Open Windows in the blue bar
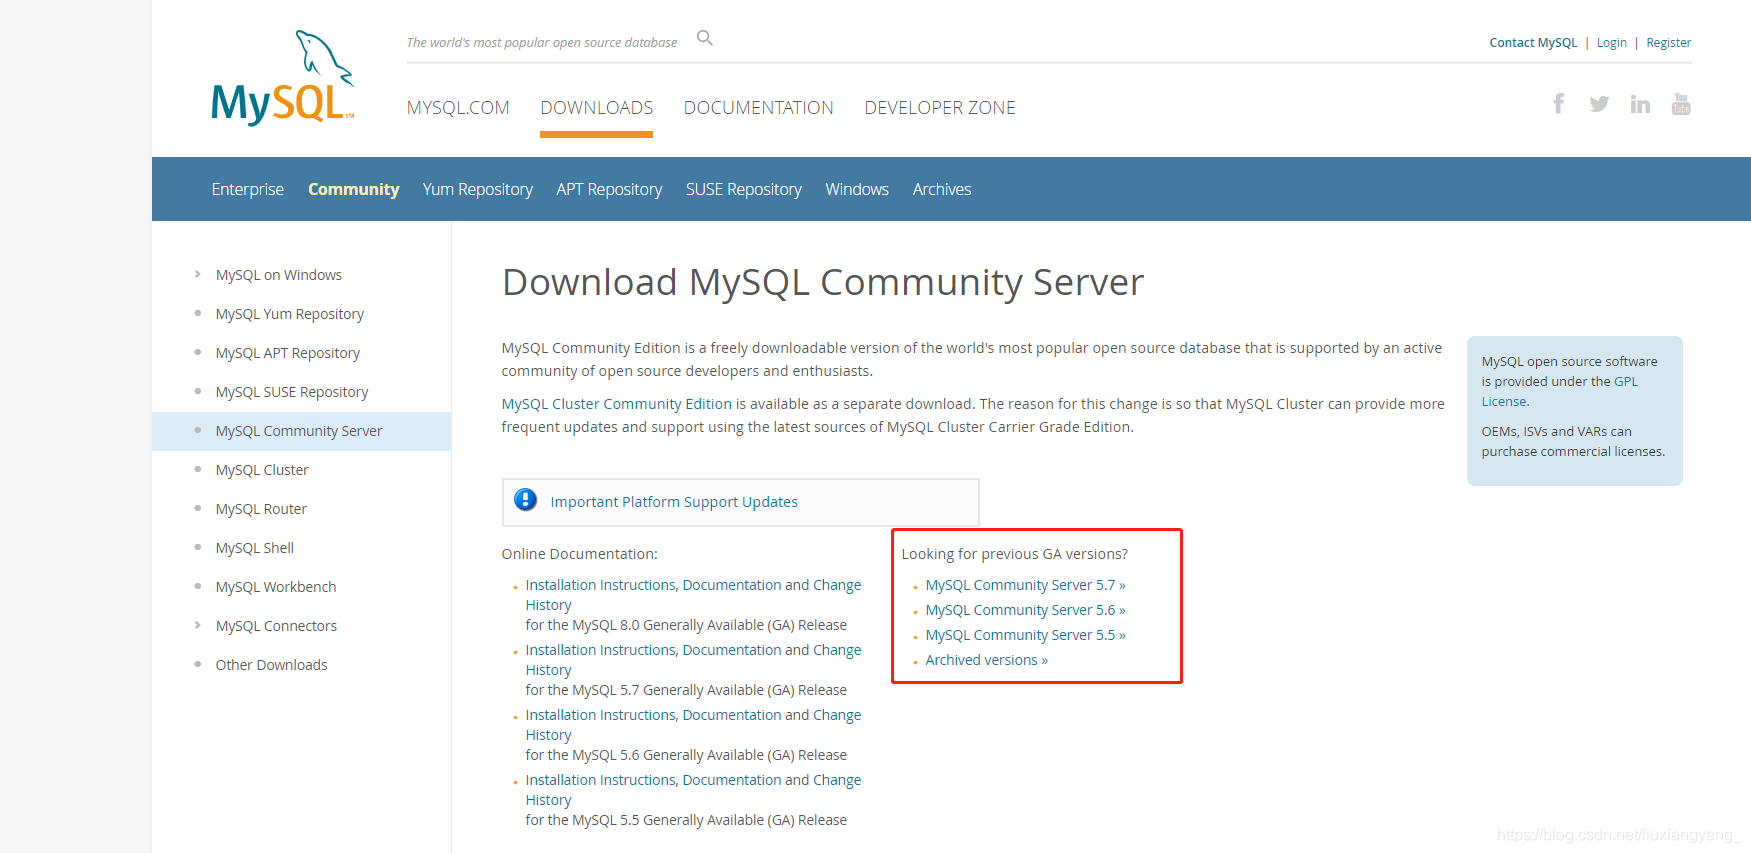This screenshot has height=853, width=1751. click(857, 189)
